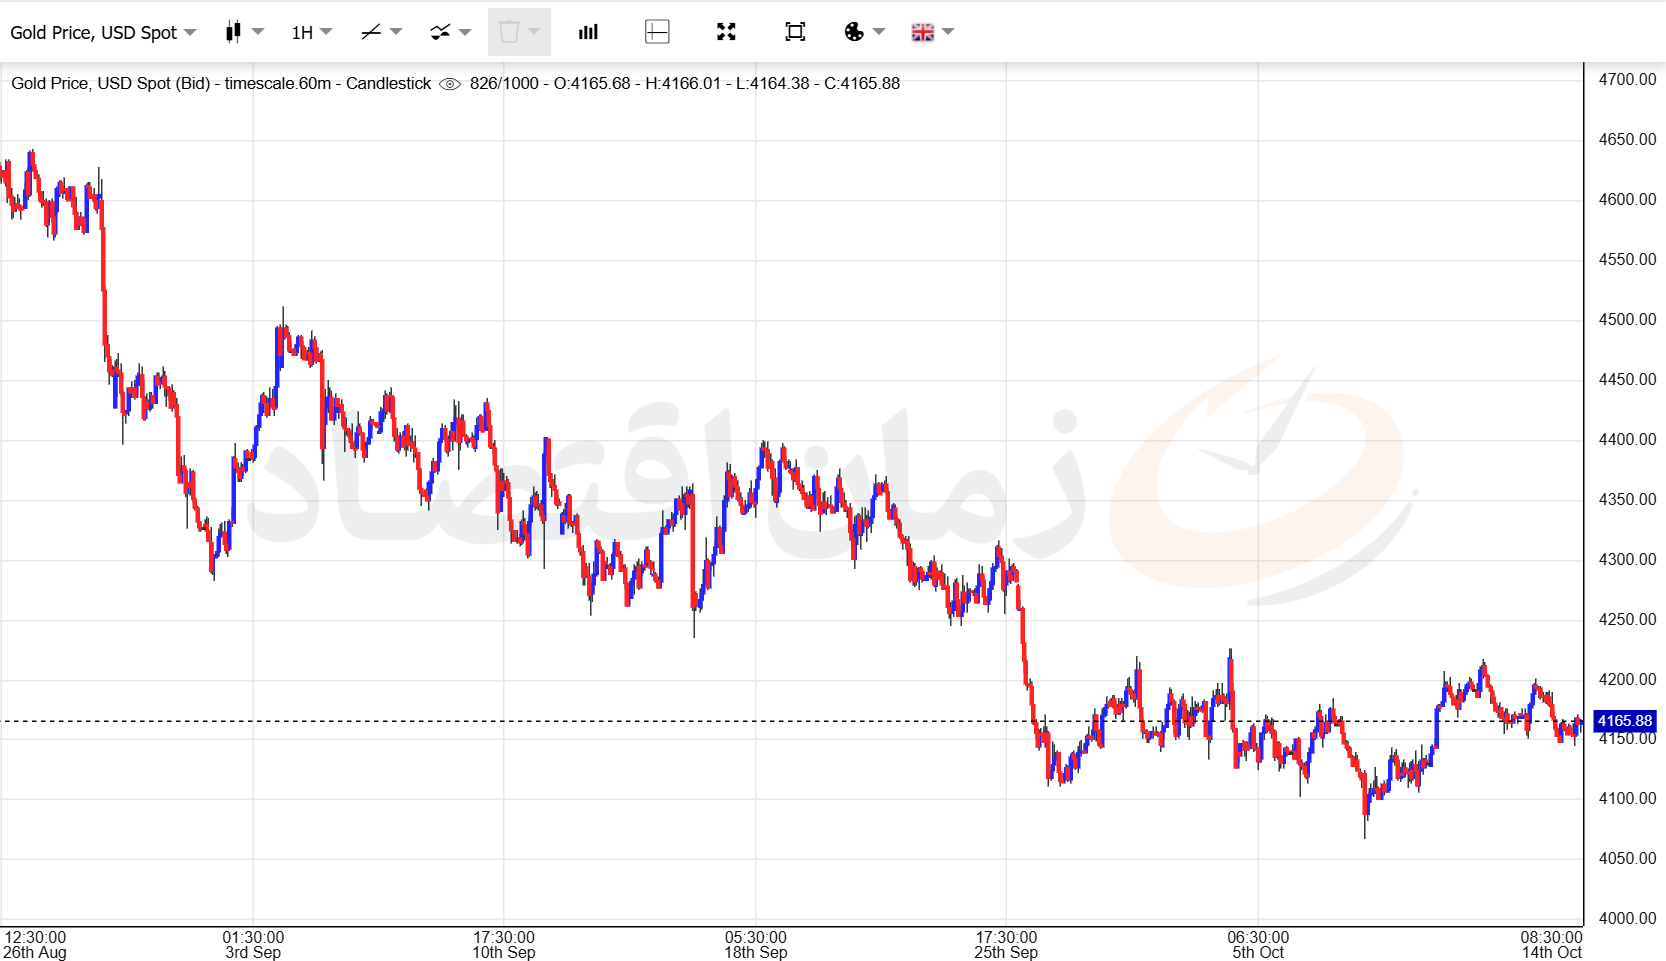The width and height of the screenshot is (1666, 961).
Task: Click the '10th Sep' time axis label
Action: (x=504, y=952)
